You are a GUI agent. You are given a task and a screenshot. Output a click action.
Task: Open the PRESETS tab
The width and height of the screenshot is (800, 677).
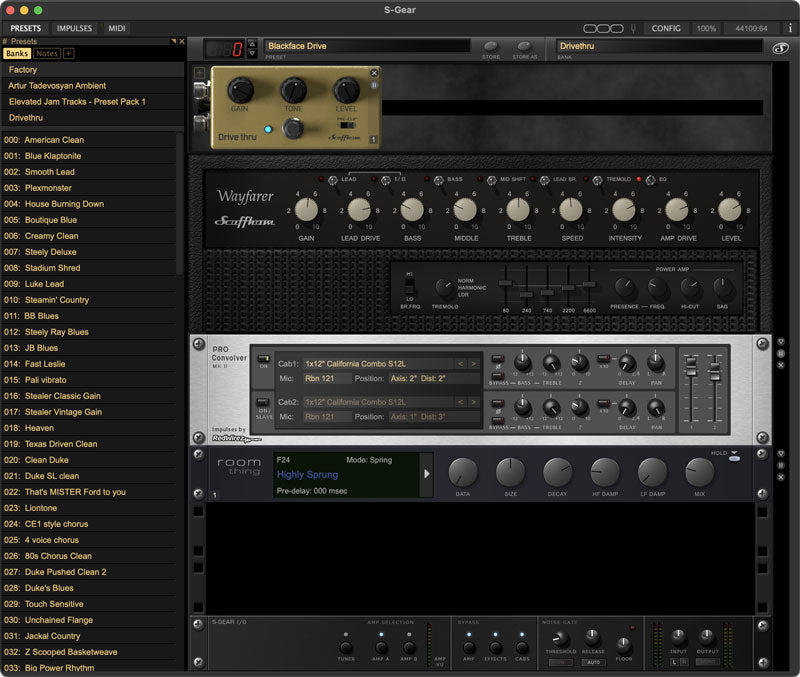[26, 29]
